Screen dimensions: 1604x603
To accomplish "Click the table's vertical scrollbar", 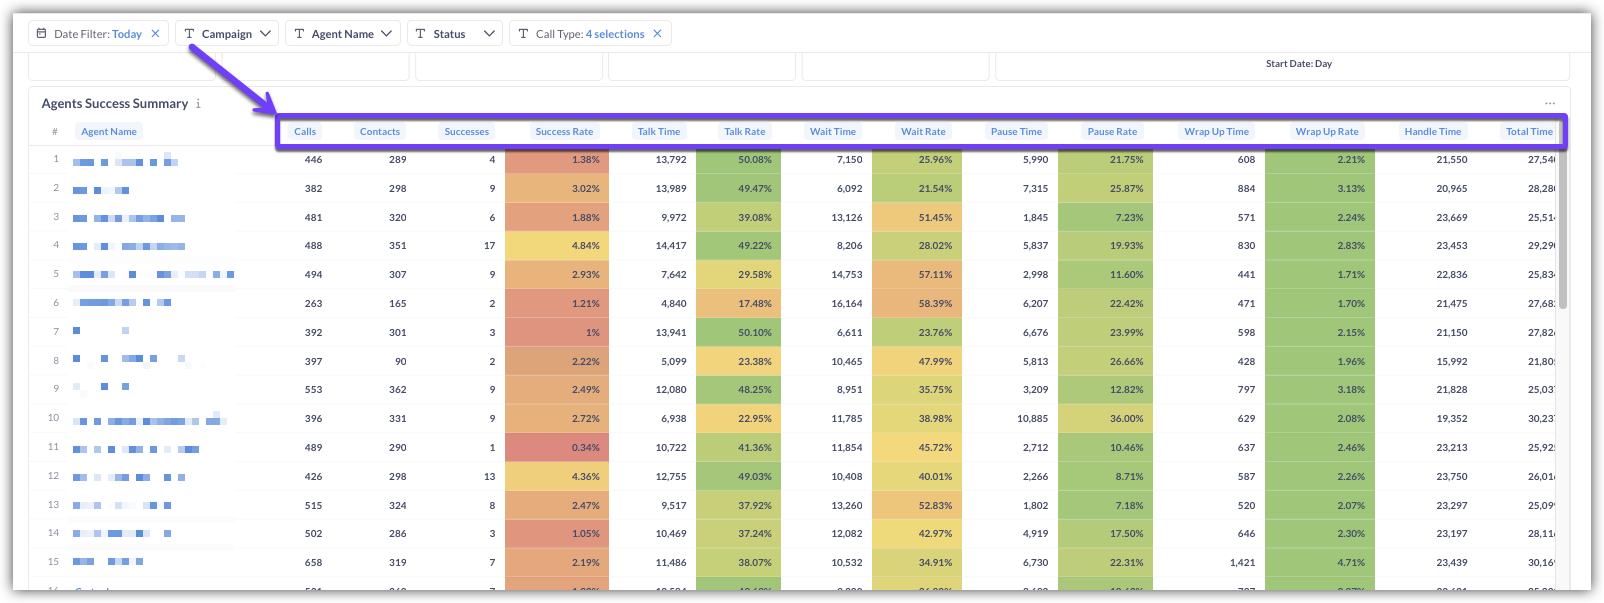I will click(1562, 230).
